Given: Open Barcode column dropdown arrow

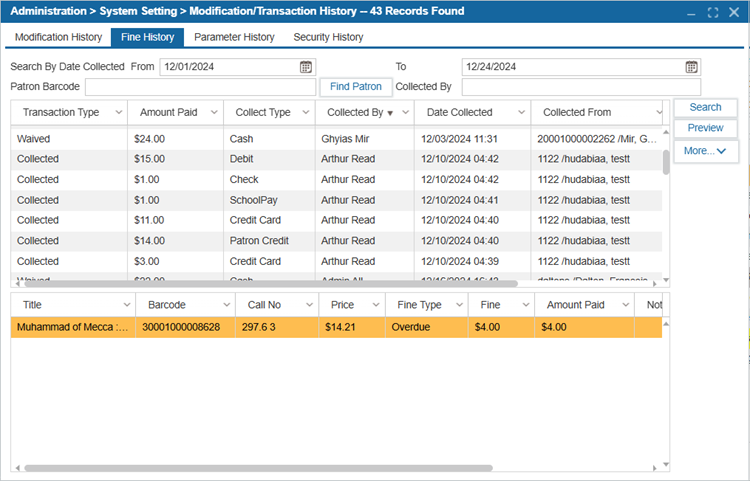Looking at the screenshot, I should tap(227, 305).
